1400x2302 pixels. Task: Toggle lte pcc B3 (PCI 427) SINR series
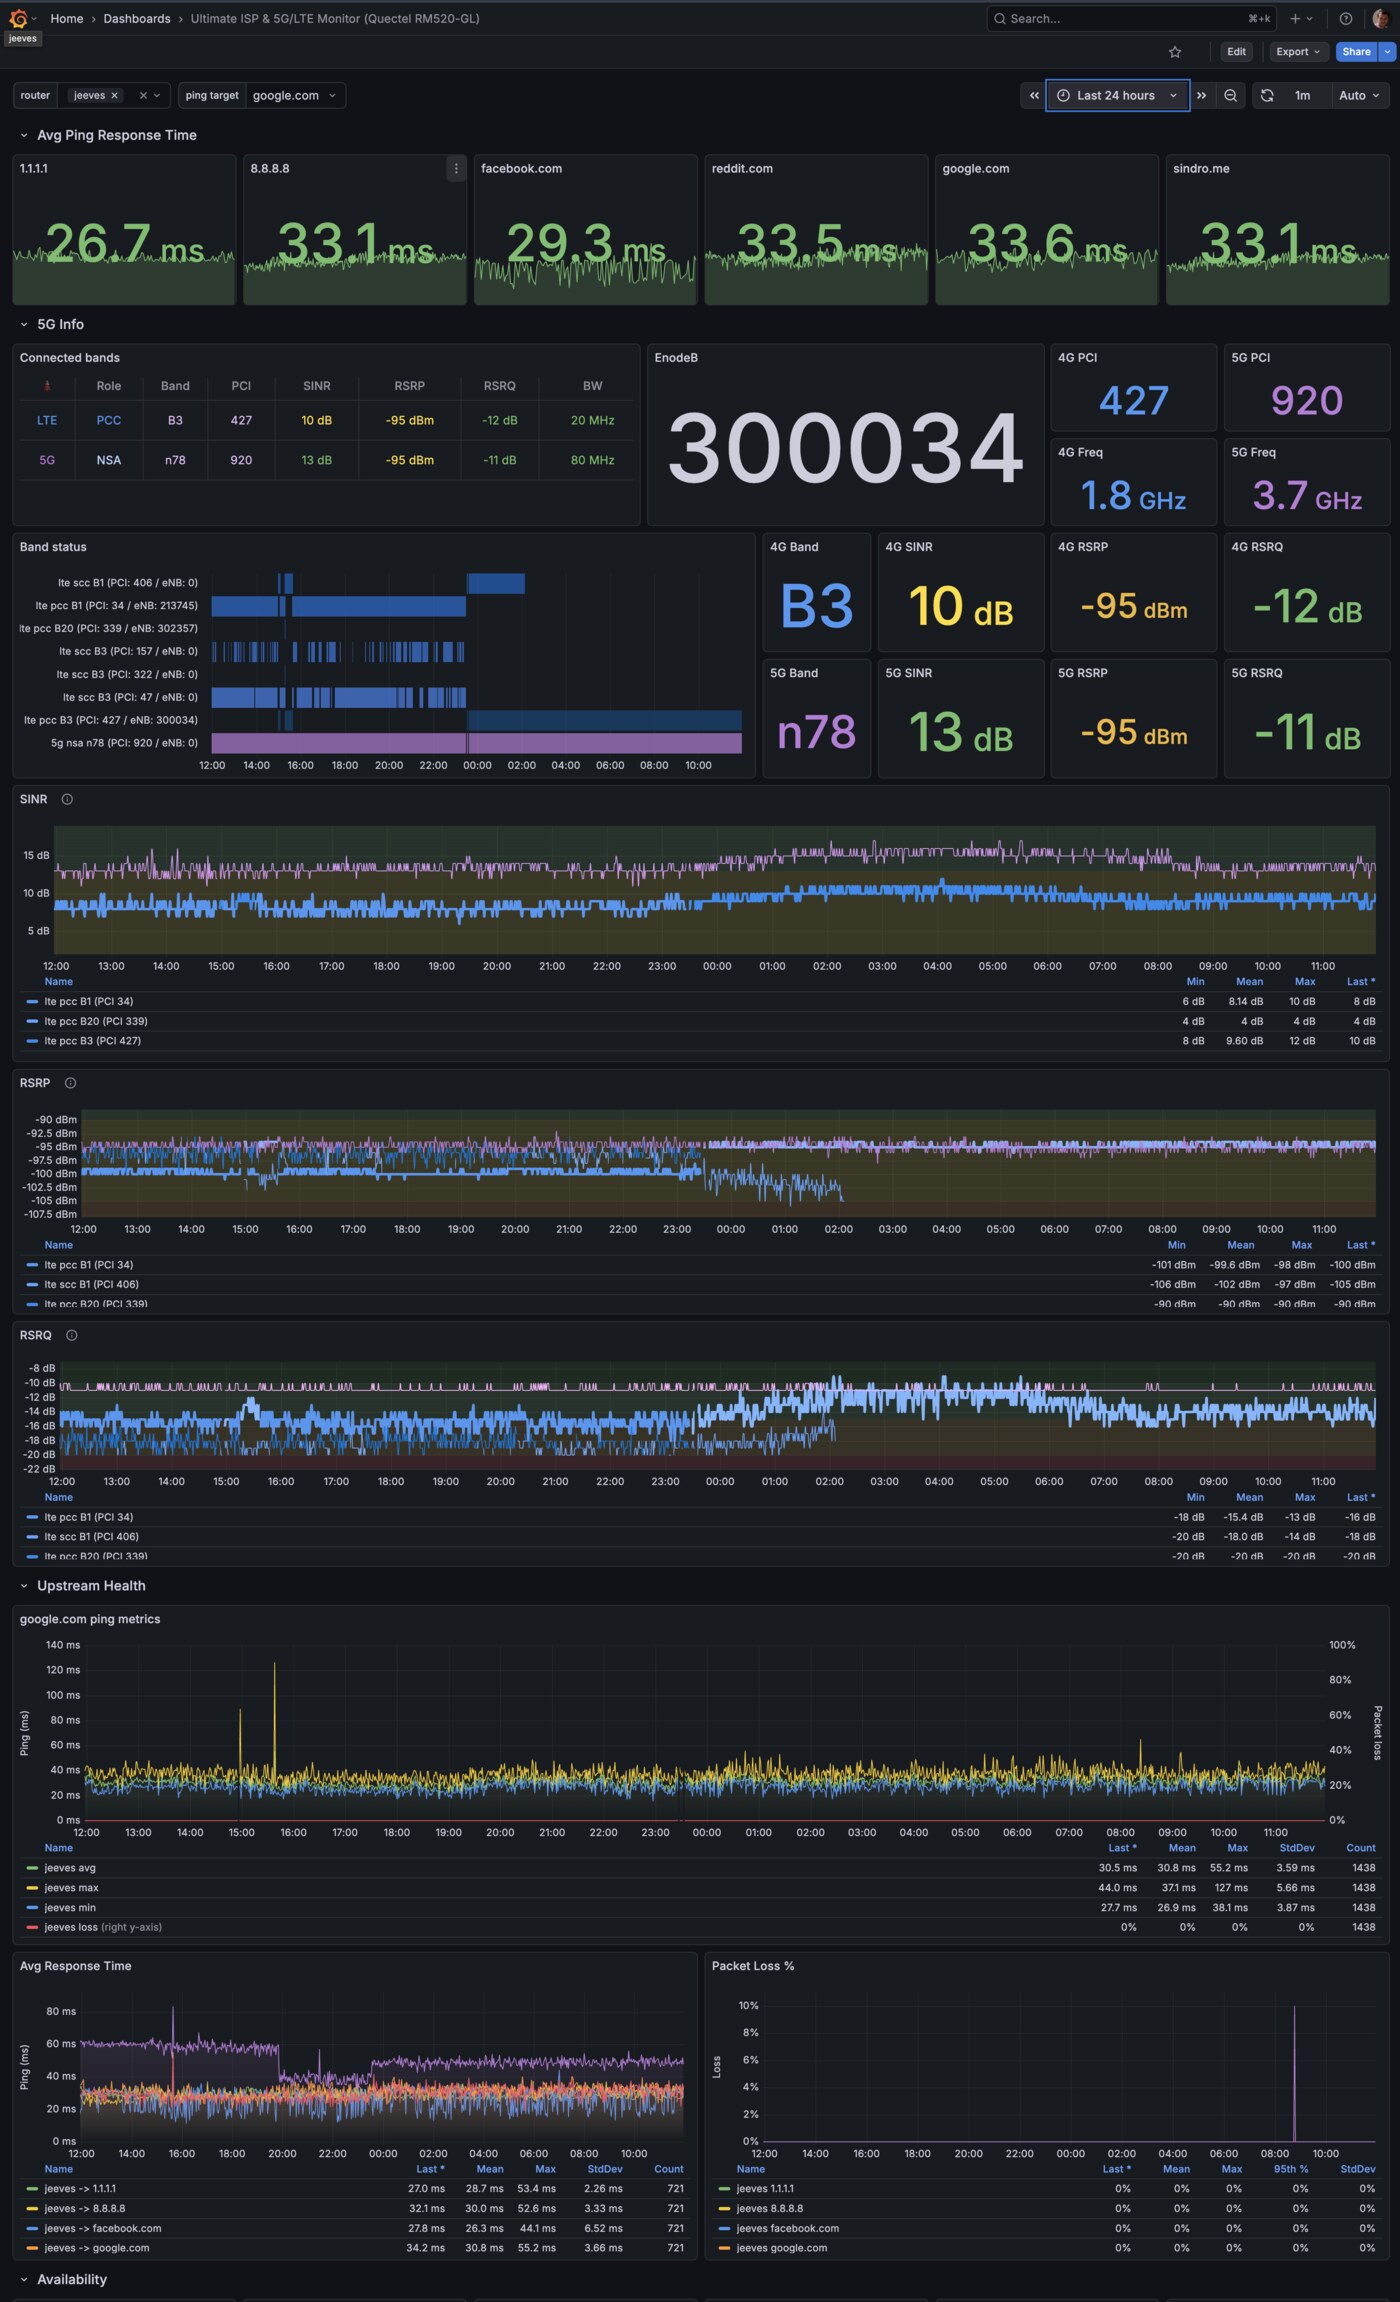[92, 1041]
